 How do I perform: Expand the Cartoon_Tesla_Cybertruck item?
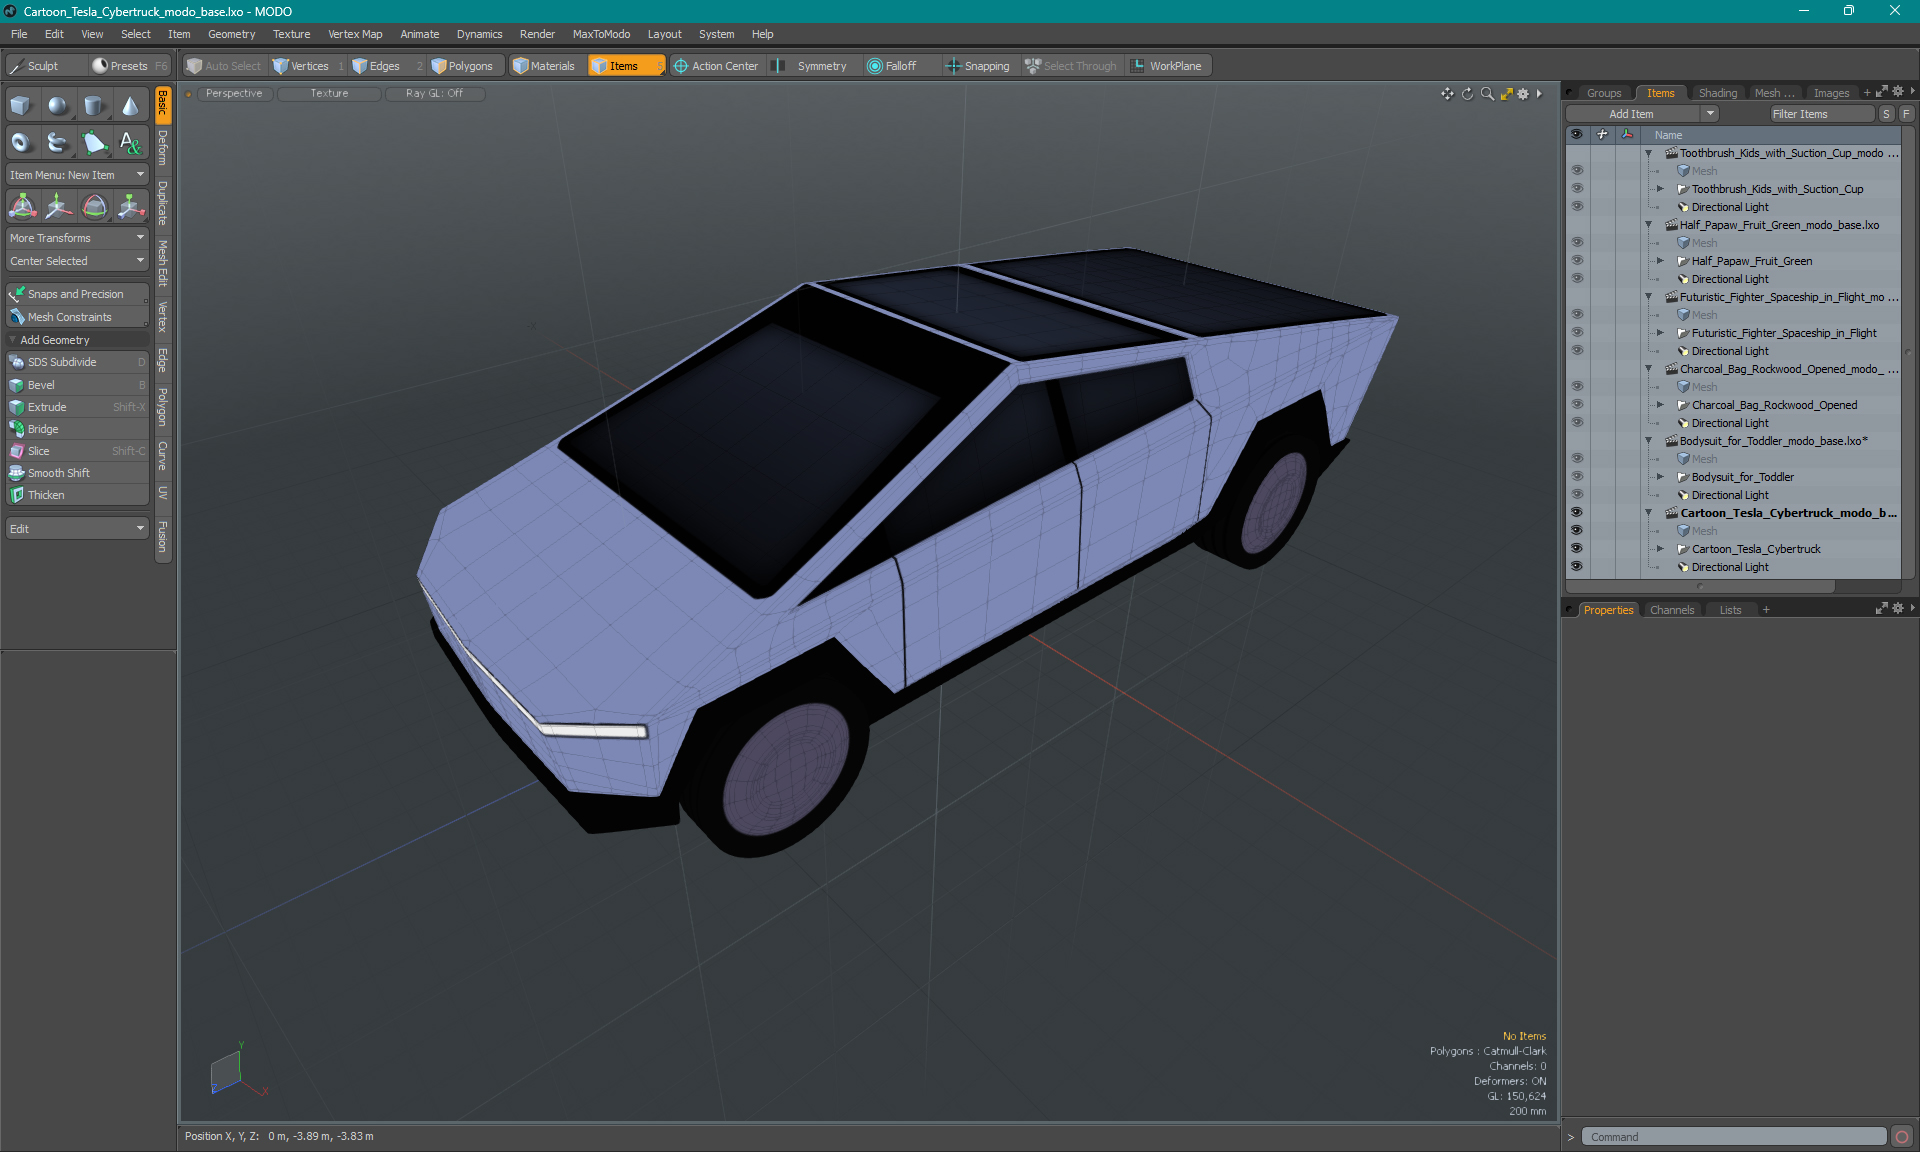point(1661,549)
